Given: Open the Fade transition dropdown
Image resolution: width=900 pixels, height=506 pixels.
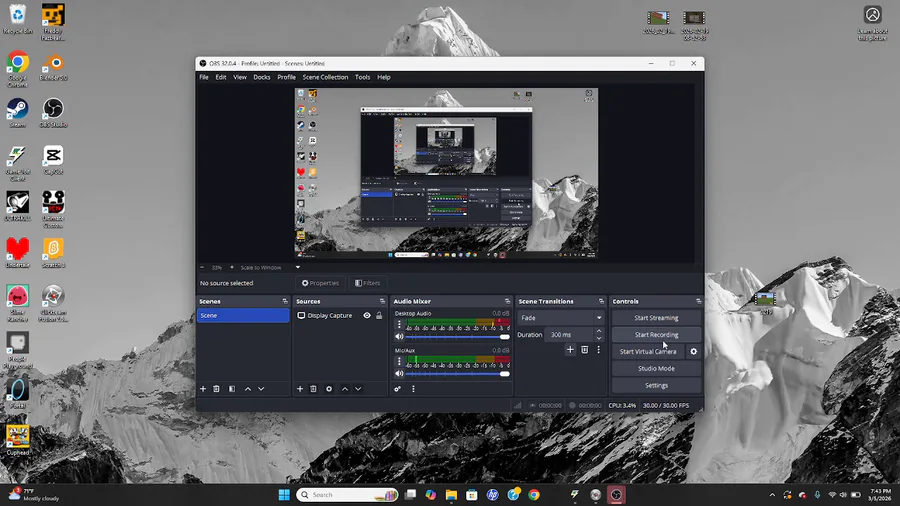Looking at the screenshot, I should click(561, 318).
